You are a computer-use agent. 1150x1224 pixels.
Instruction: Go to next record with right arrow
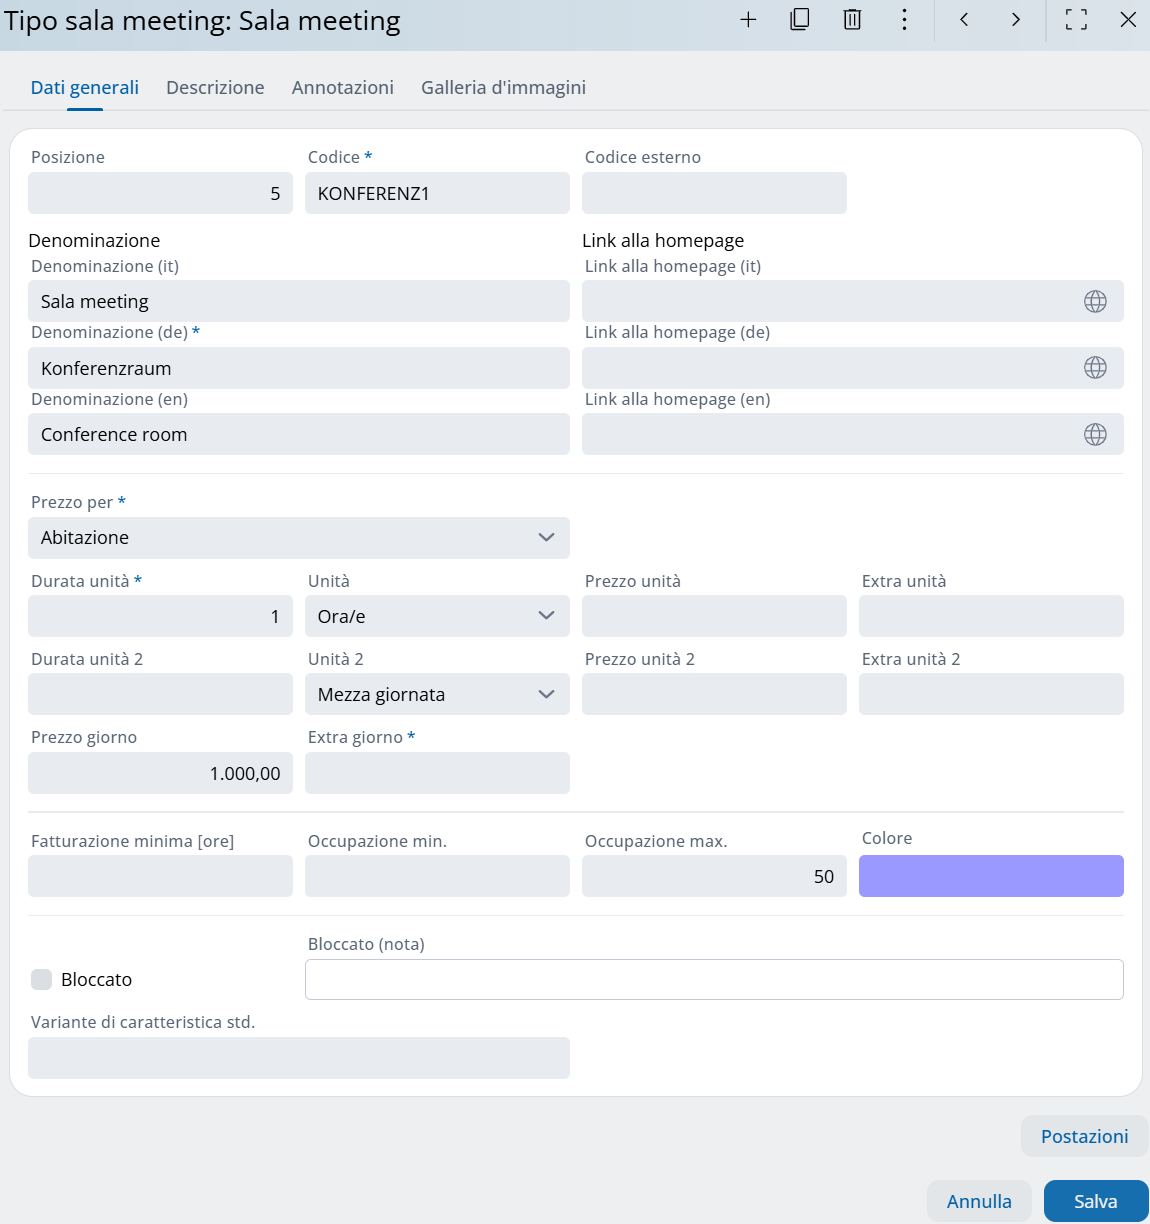(x=1016, y=20)
